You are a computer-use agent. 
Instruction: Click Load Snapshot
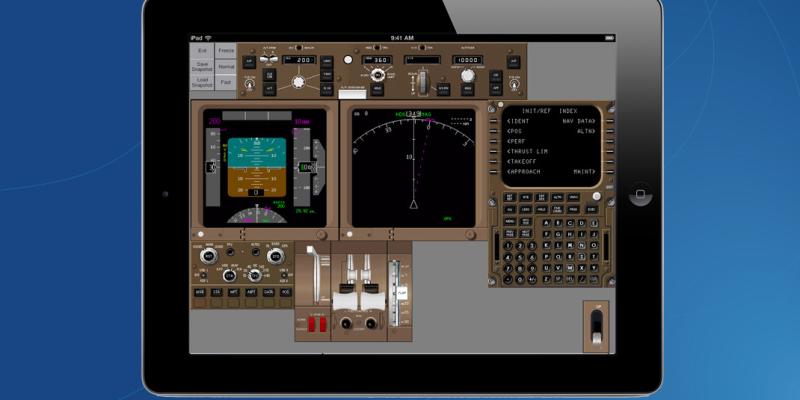[x=202, y=82]
